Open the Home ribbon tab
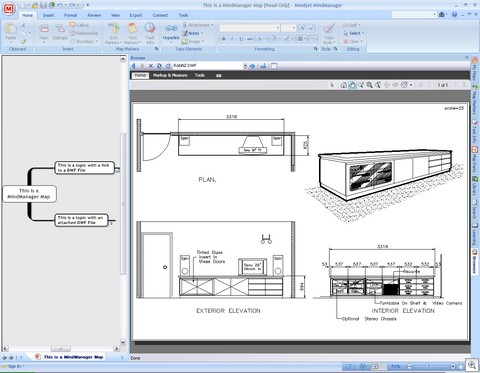This screenshot has width=480, height=373. [27, 15]
